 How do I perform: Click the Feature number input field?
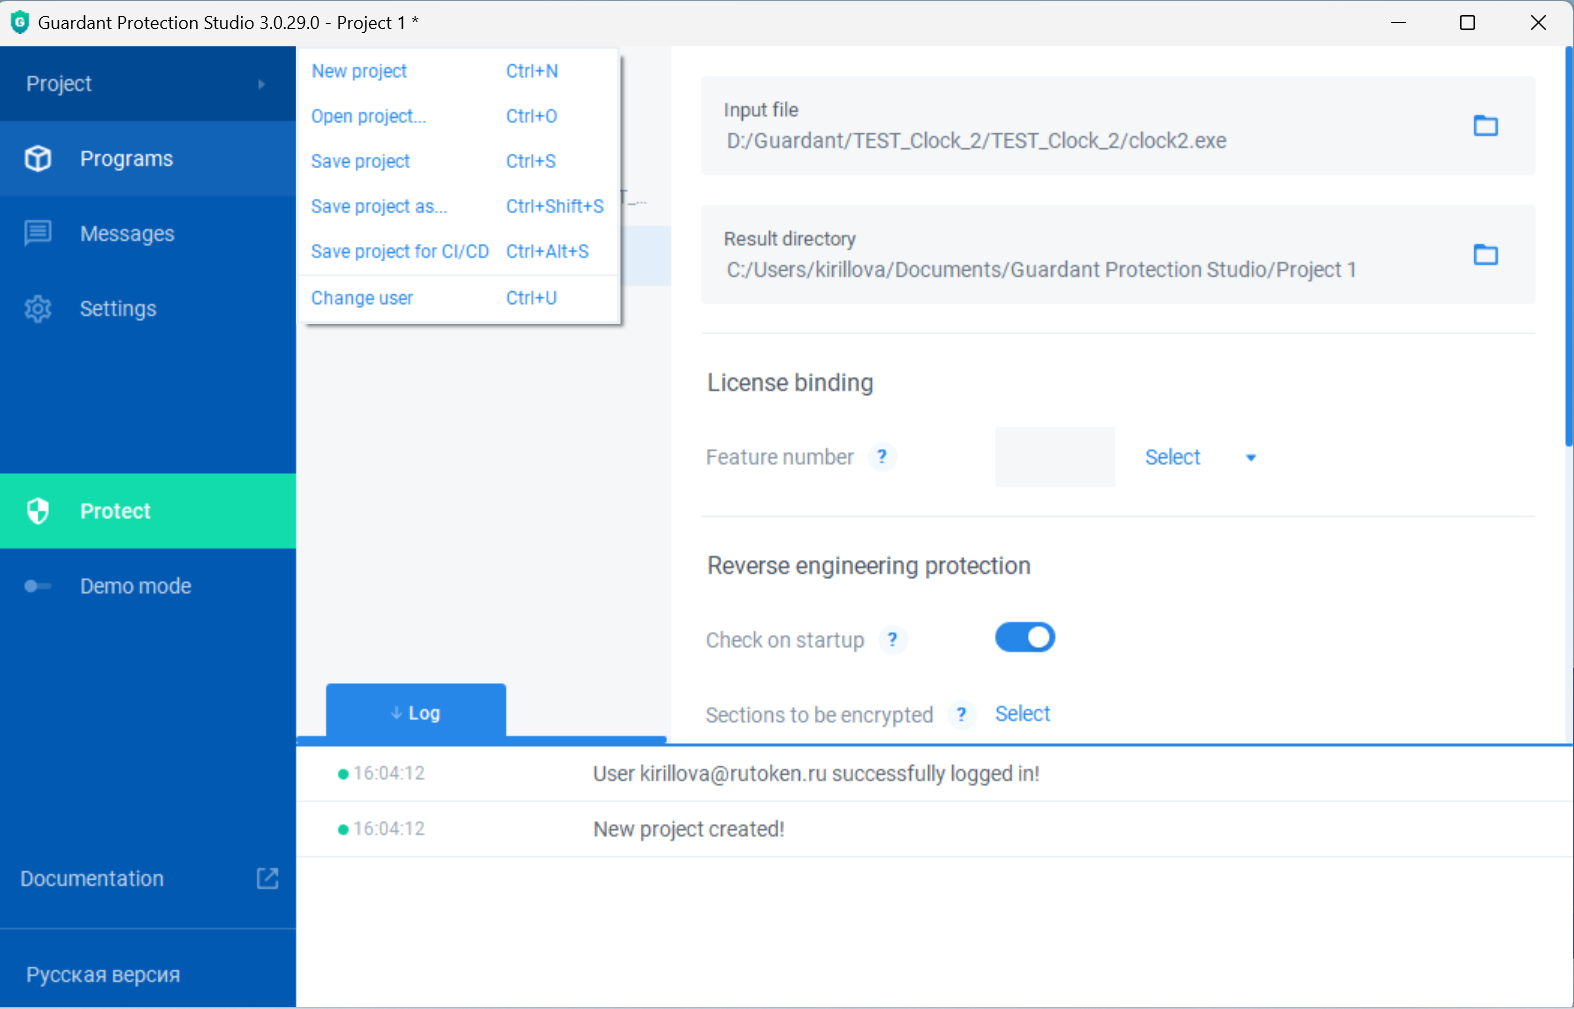click(x=1054, y=457)
